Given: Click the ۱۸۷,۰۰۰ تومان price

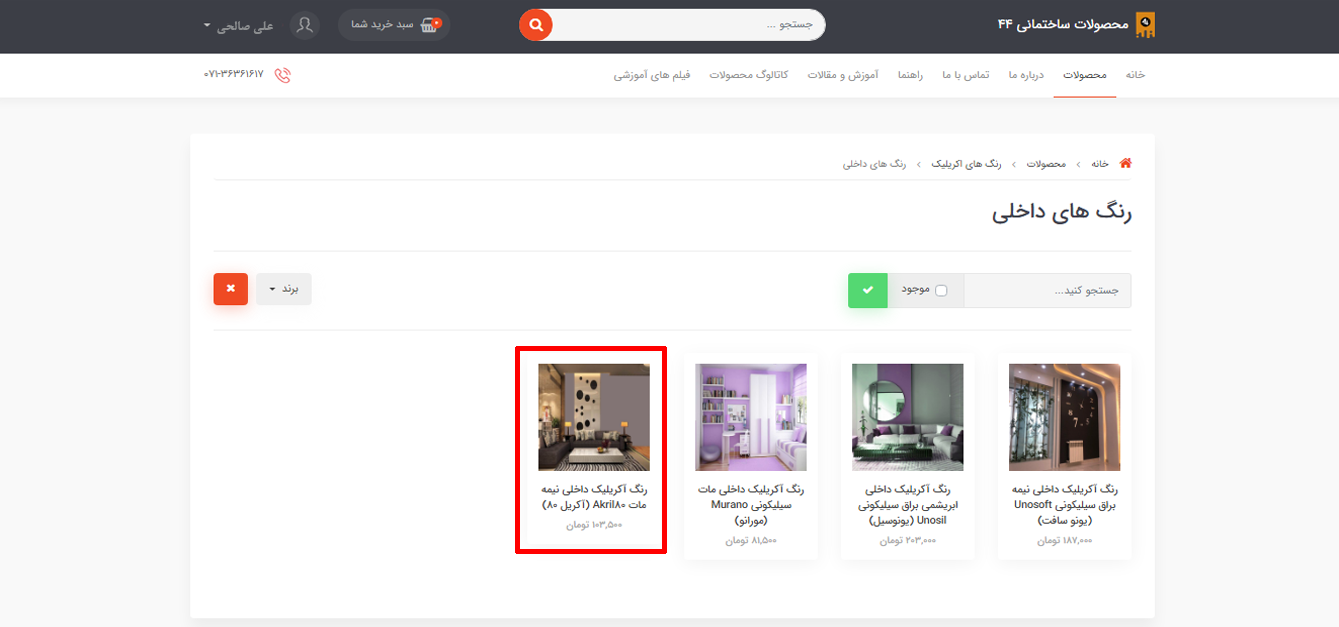Looking at the screenshot, I should pos(1064,540).
